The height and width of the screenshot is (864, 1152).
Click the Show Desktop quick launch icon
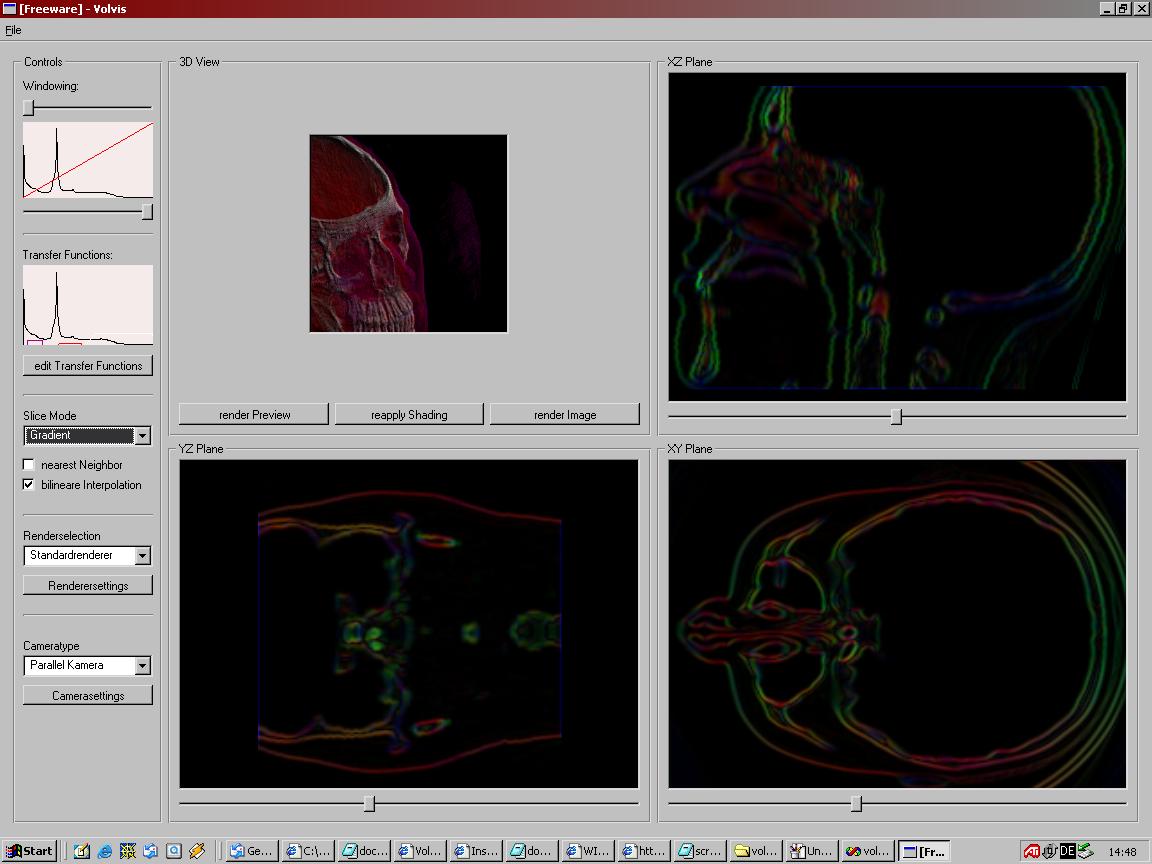point(82,851)
